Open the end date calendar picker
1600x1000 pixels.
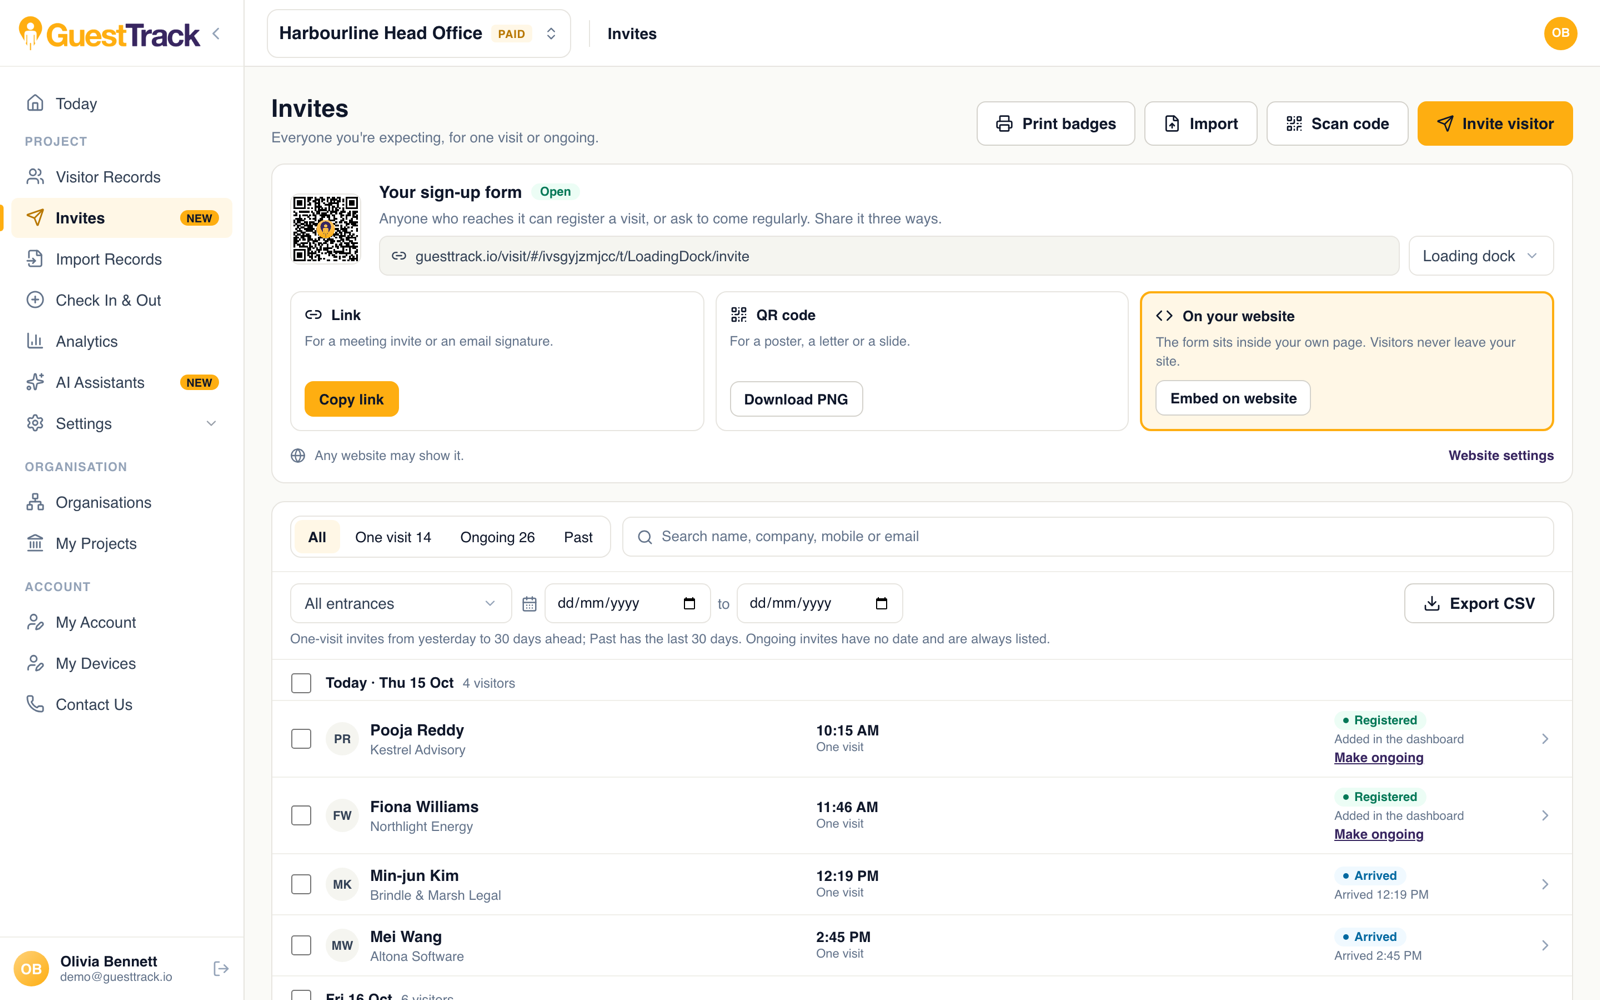click(x=881, y=604)
